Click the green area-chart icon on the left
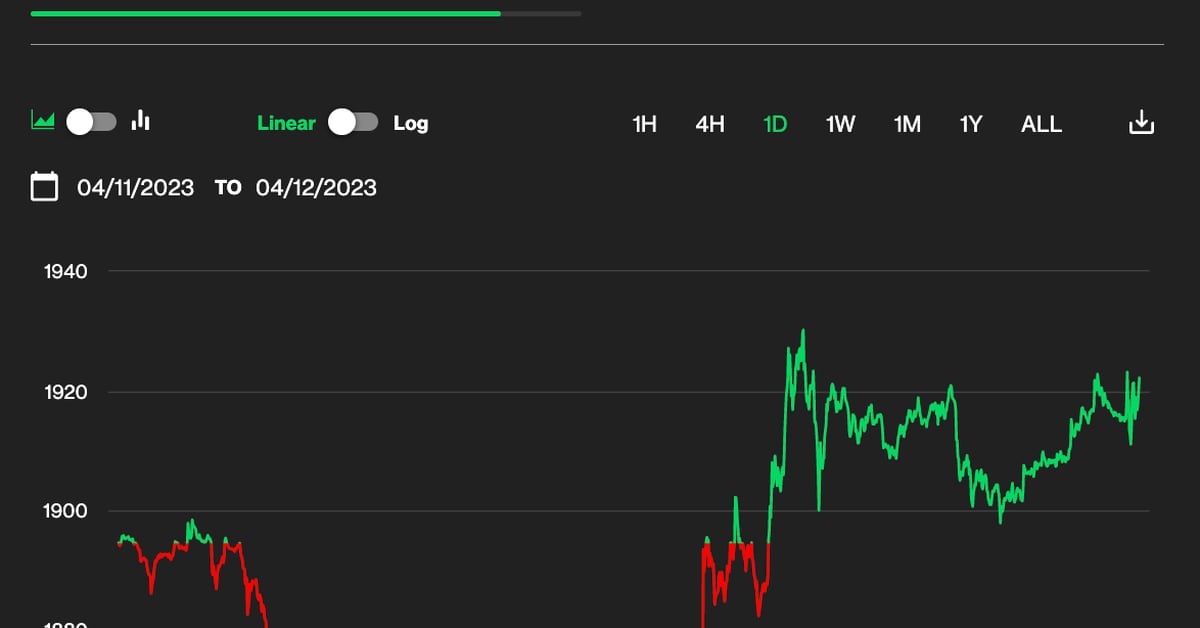This screenshot has height=628, width=1200. [44, 120]
